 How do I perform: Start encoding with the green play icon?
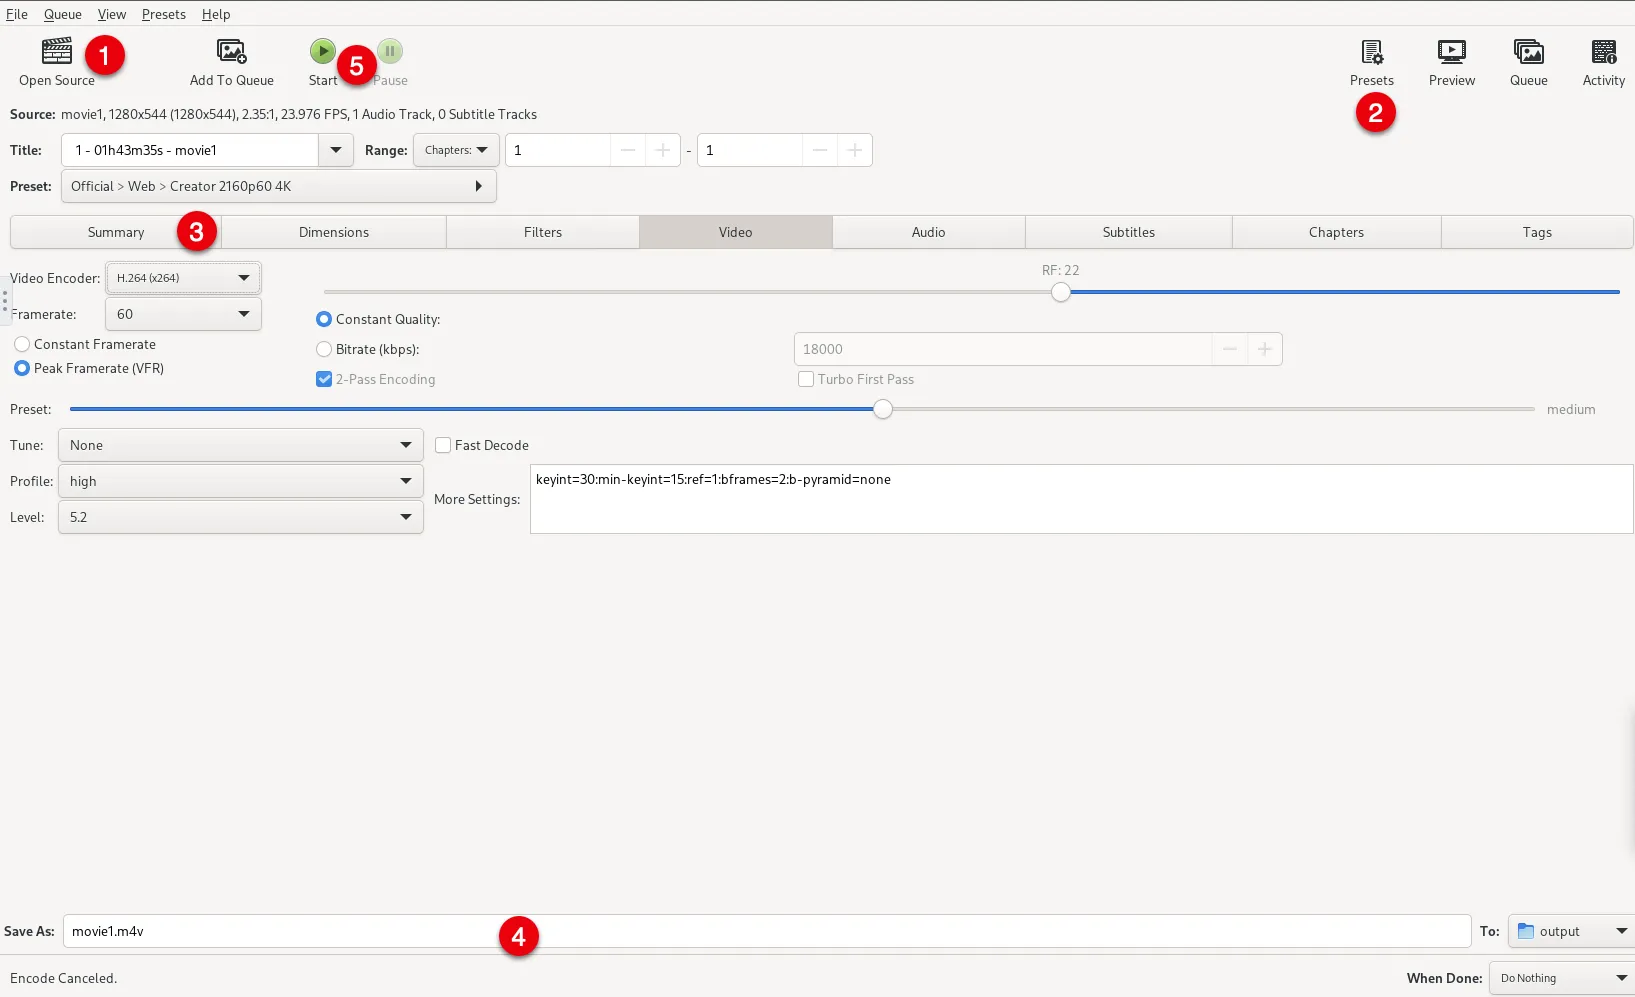pos(322,51)
